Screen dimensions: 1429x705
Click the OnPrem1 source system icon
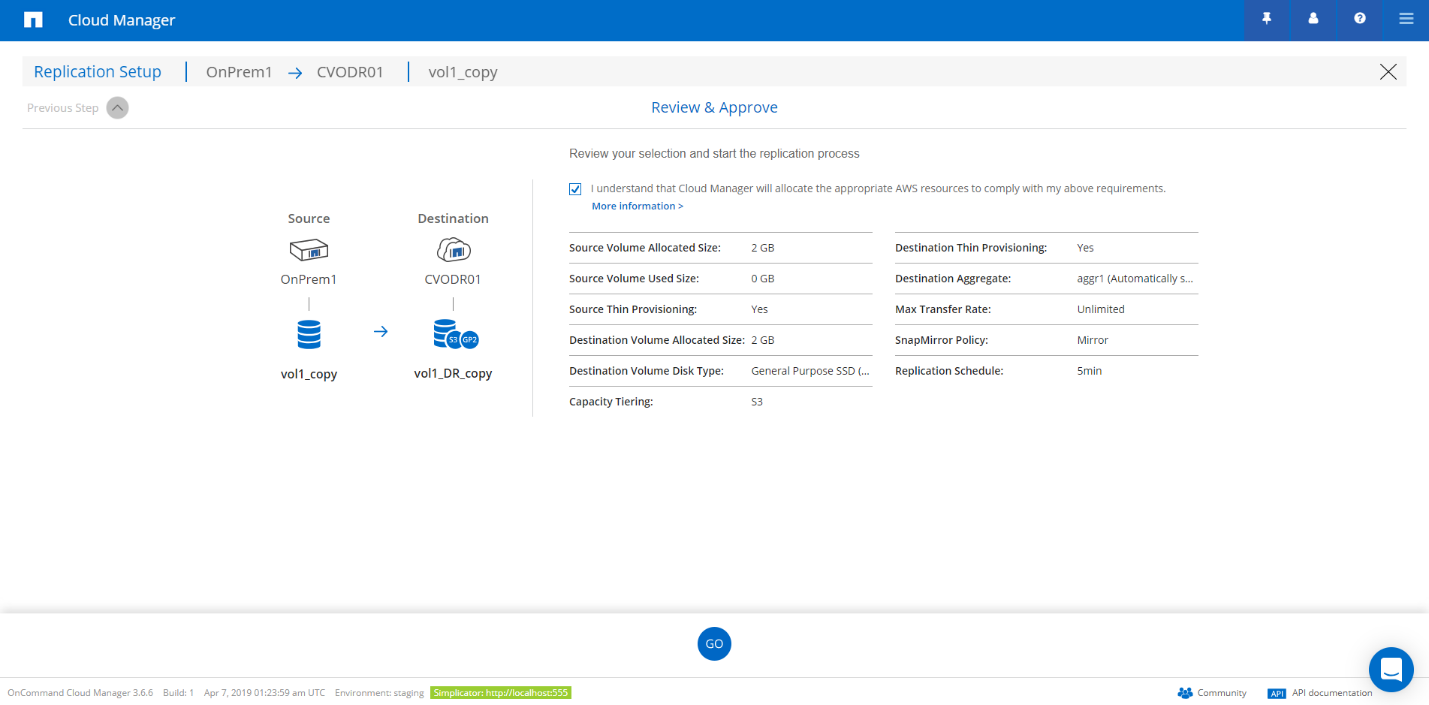pos(309,250)
